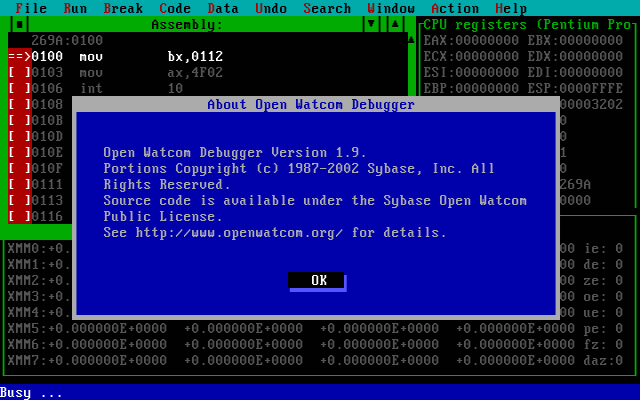Image resolution: width=640 pixels, height=400 pixels.
Task: Select the ESI register value
Action: point(487,72)
